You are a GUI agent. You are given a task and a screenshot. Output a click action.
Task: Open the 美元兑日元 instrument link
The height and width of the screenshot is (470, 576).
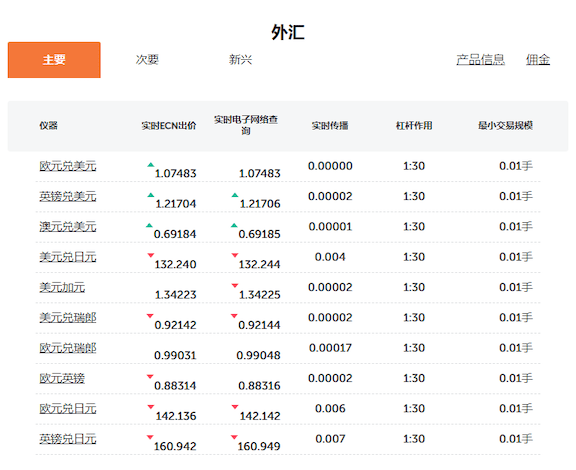tap(68, 257)
